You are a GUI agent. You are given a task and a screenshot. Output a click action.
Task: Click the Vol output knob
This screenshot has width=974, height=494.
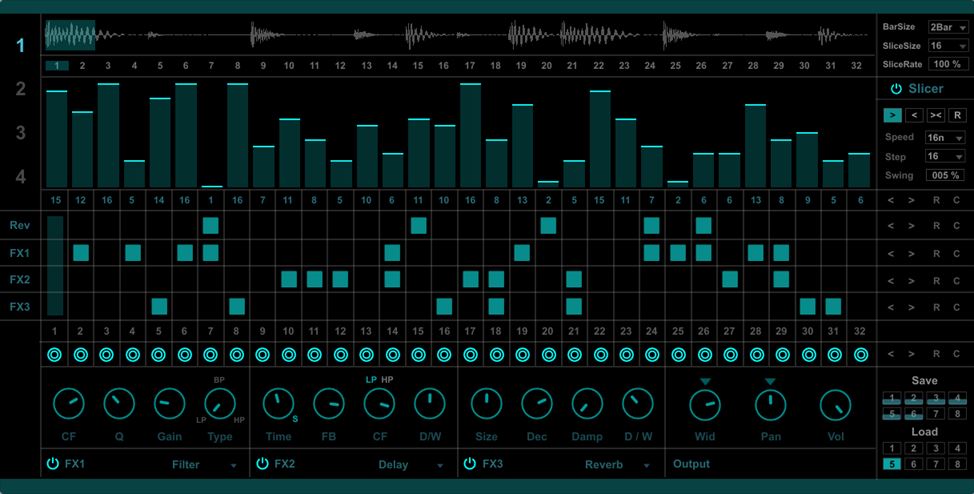click(x=835, y=405)
